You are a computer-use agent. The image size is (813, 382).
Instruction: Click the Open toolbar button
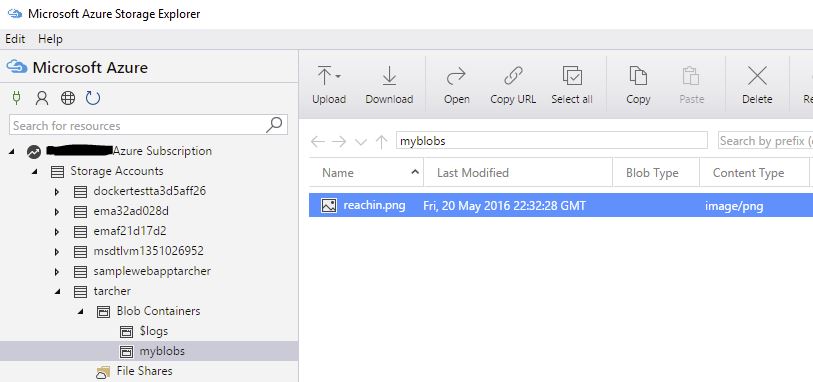click(x=456, y=85)
